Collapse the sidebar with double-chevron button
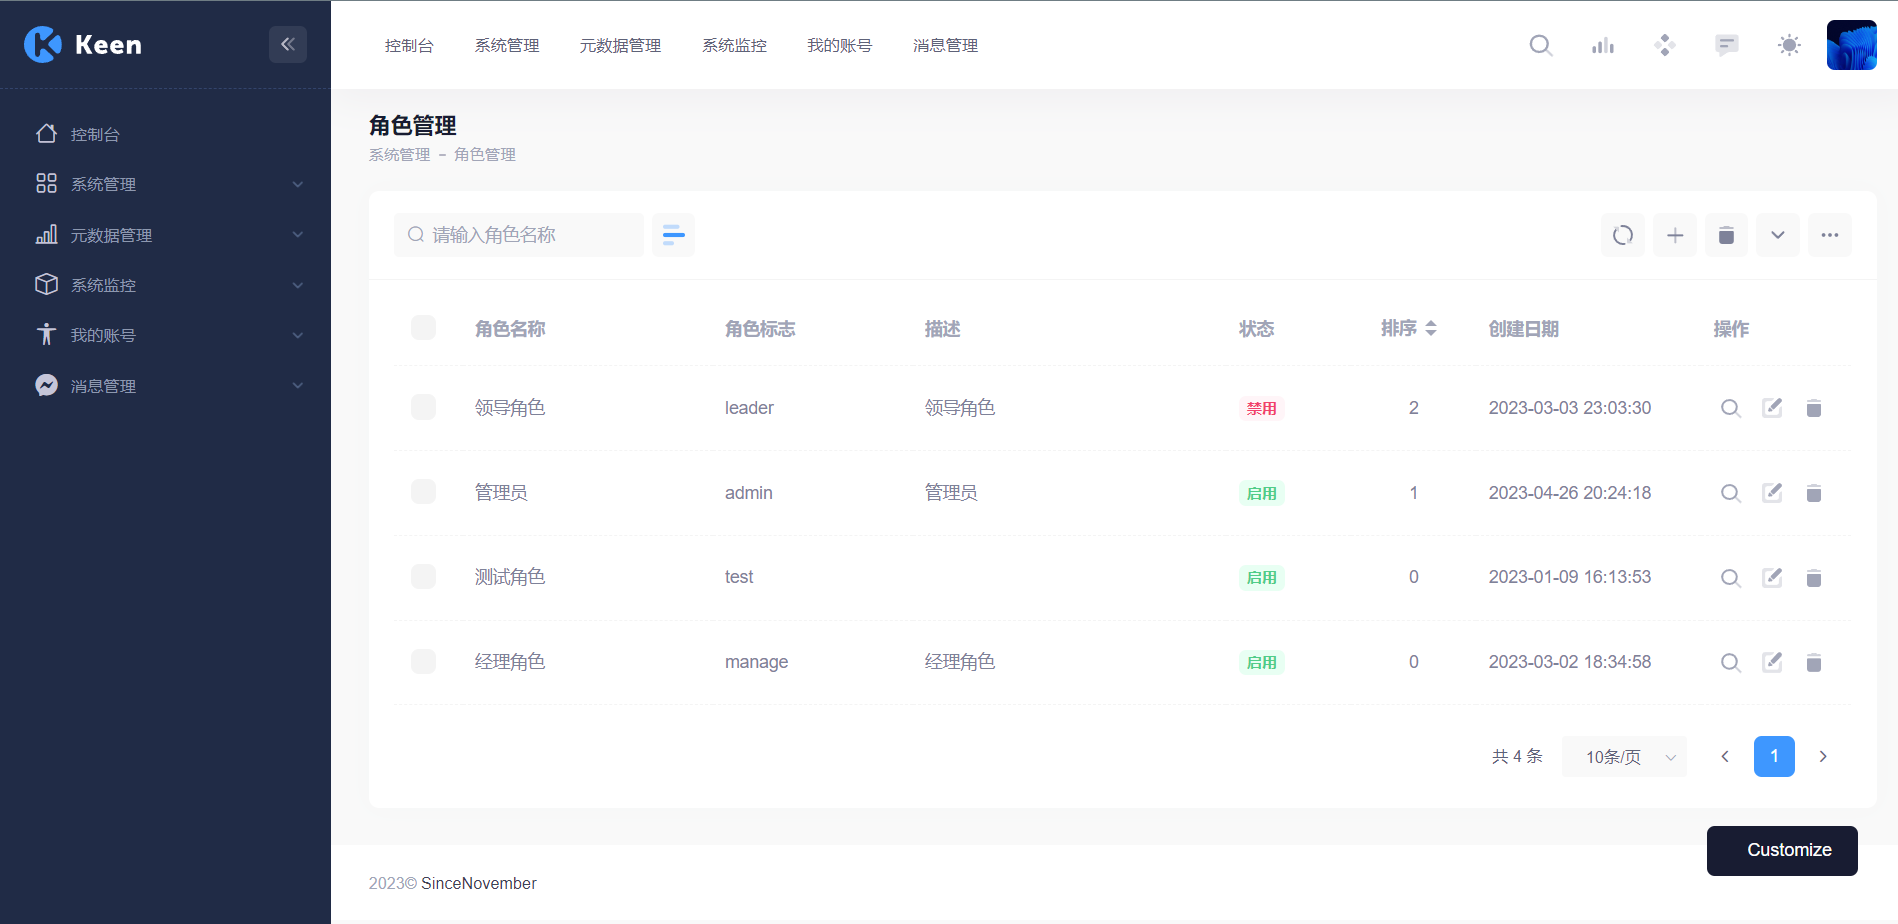Image resolution: width=1898 pixels, height=924 pixels. click(x=287, y=44)
